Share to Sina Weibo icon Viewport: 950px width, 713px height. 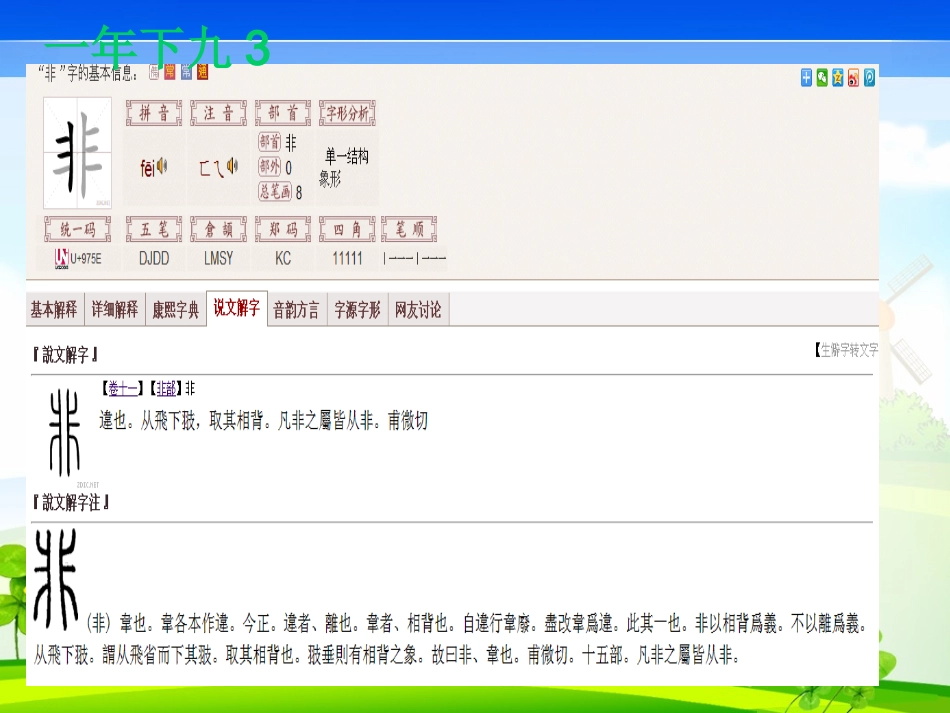click(x=853, y=78)
